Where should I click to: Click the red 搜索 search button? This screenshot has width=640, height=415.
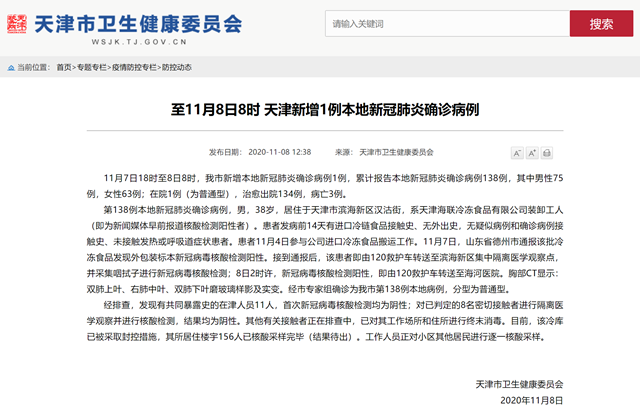pyautogui.click(x=601, y=24)
